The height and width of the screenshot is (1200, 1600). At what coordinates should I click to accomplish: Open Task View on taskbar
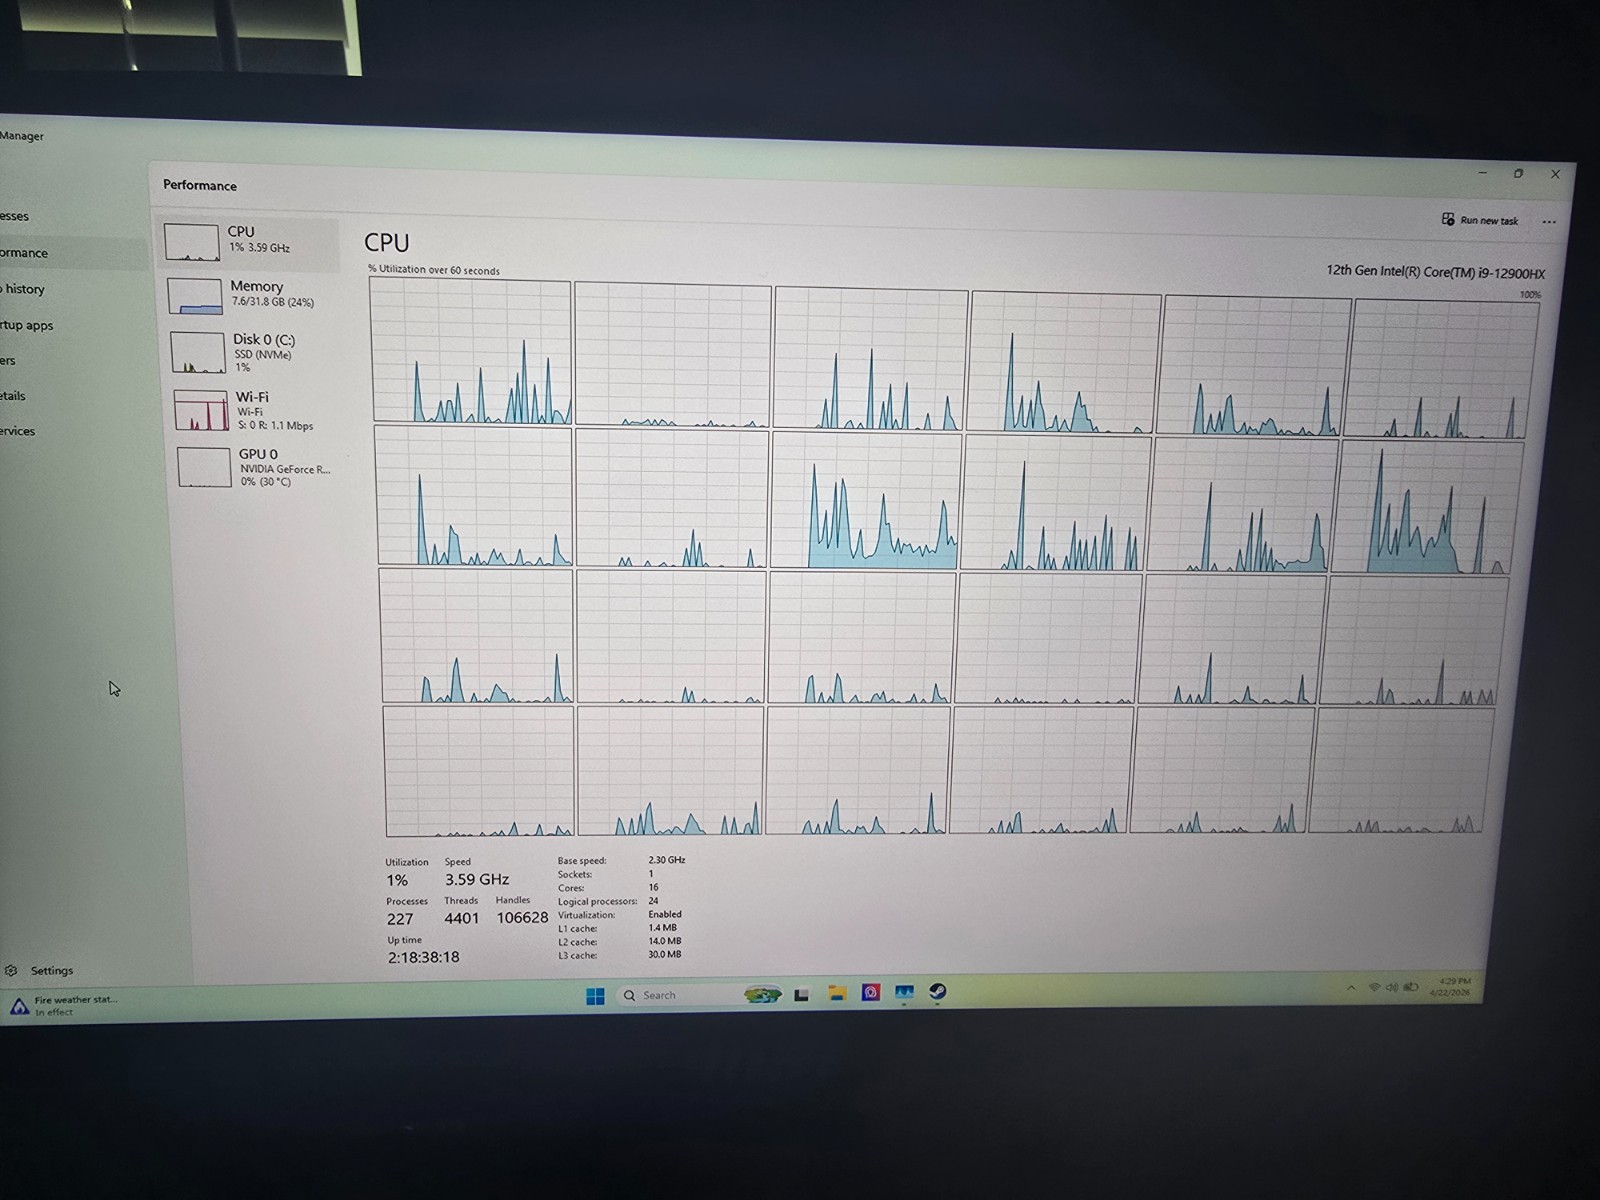tap(801, 995)
